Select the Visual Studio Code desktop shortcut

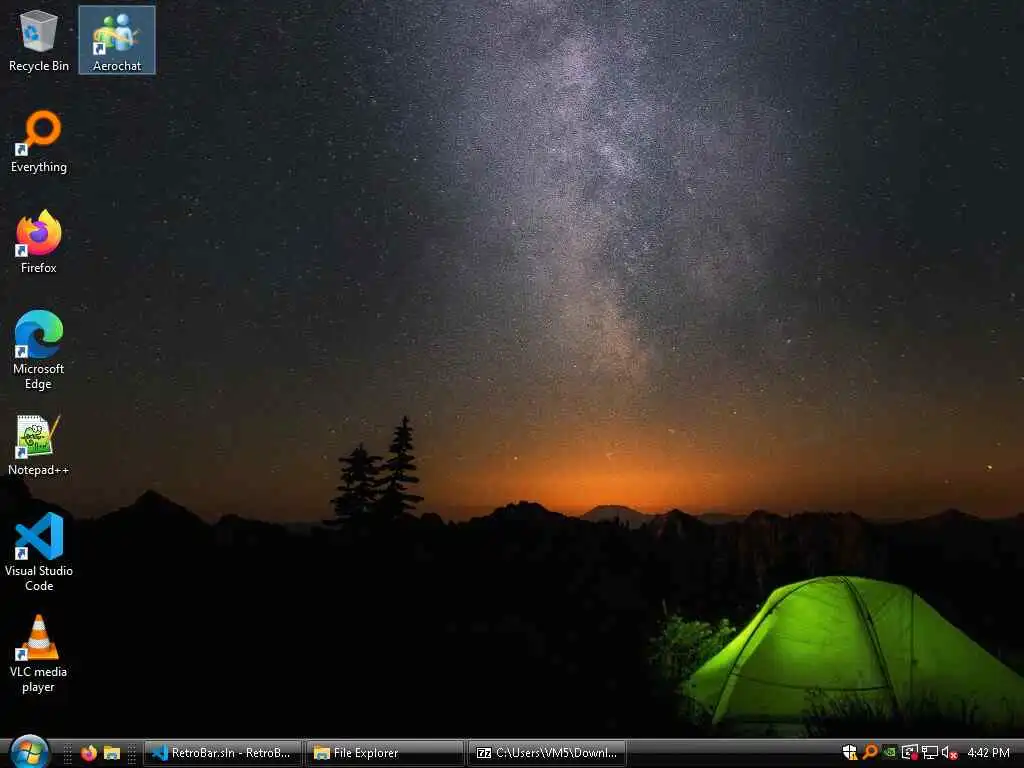[x=39, y=552]
